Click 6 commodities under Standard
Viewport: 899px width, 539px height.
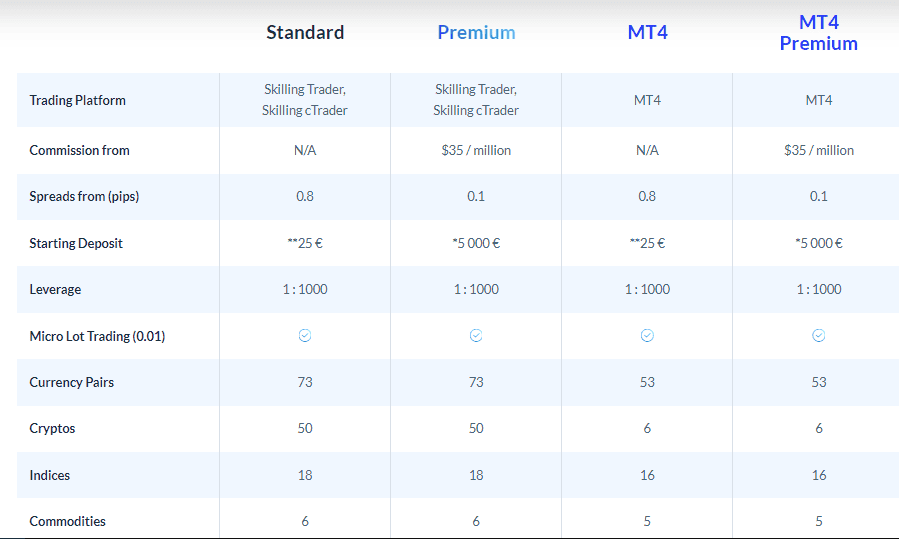pyautogui.click(x=305, y=521)
